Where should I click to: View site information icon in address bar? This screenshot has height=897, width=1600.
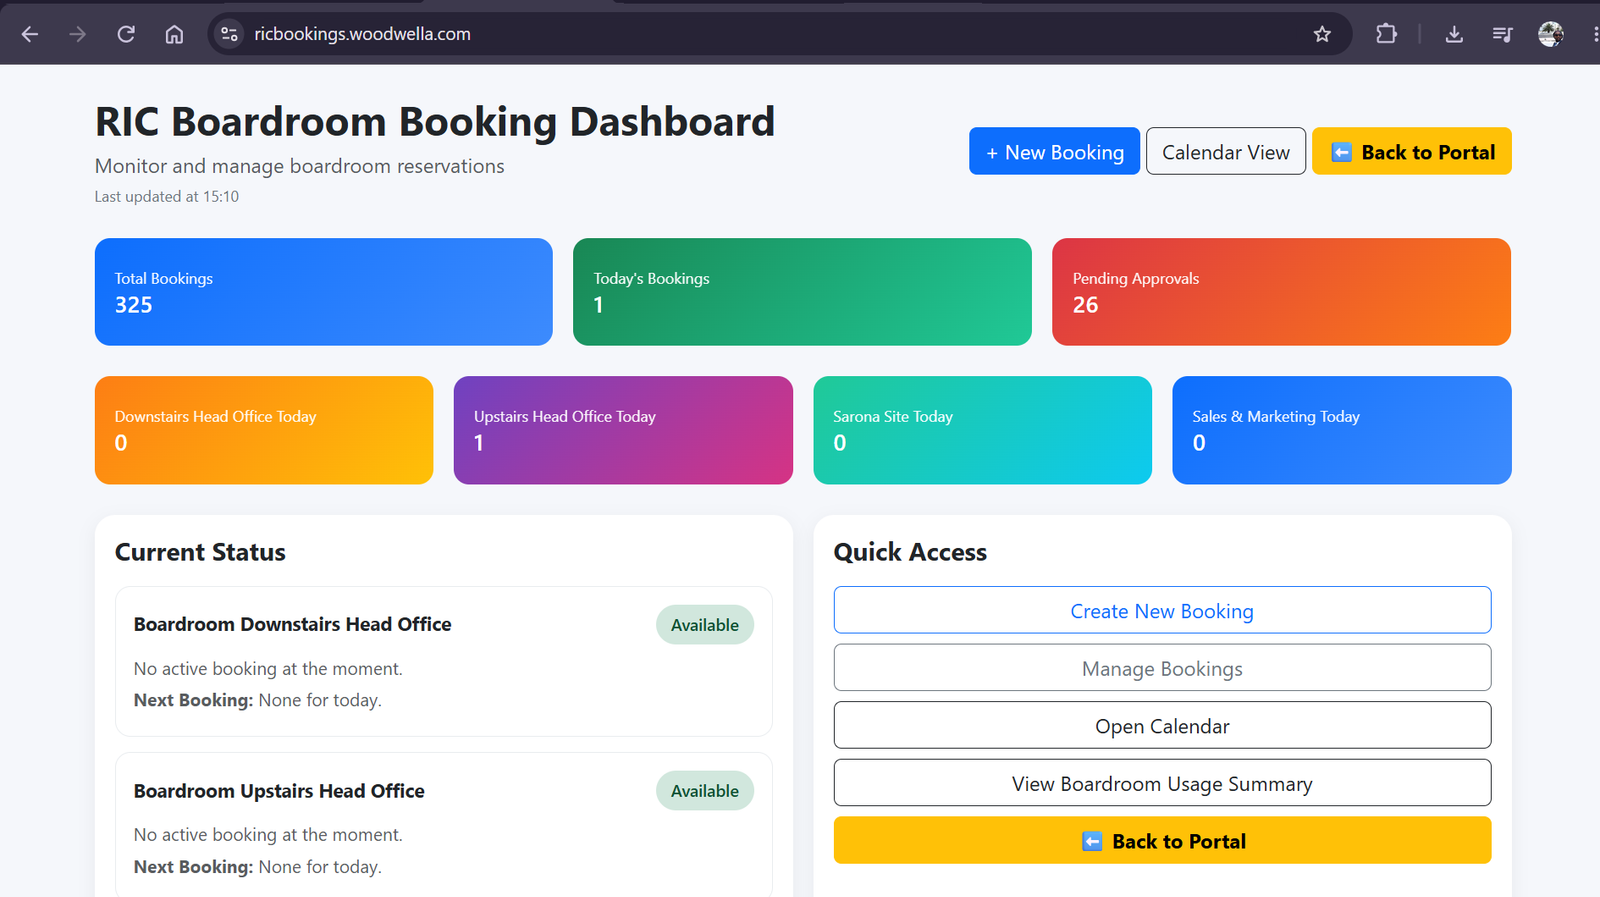229,34
